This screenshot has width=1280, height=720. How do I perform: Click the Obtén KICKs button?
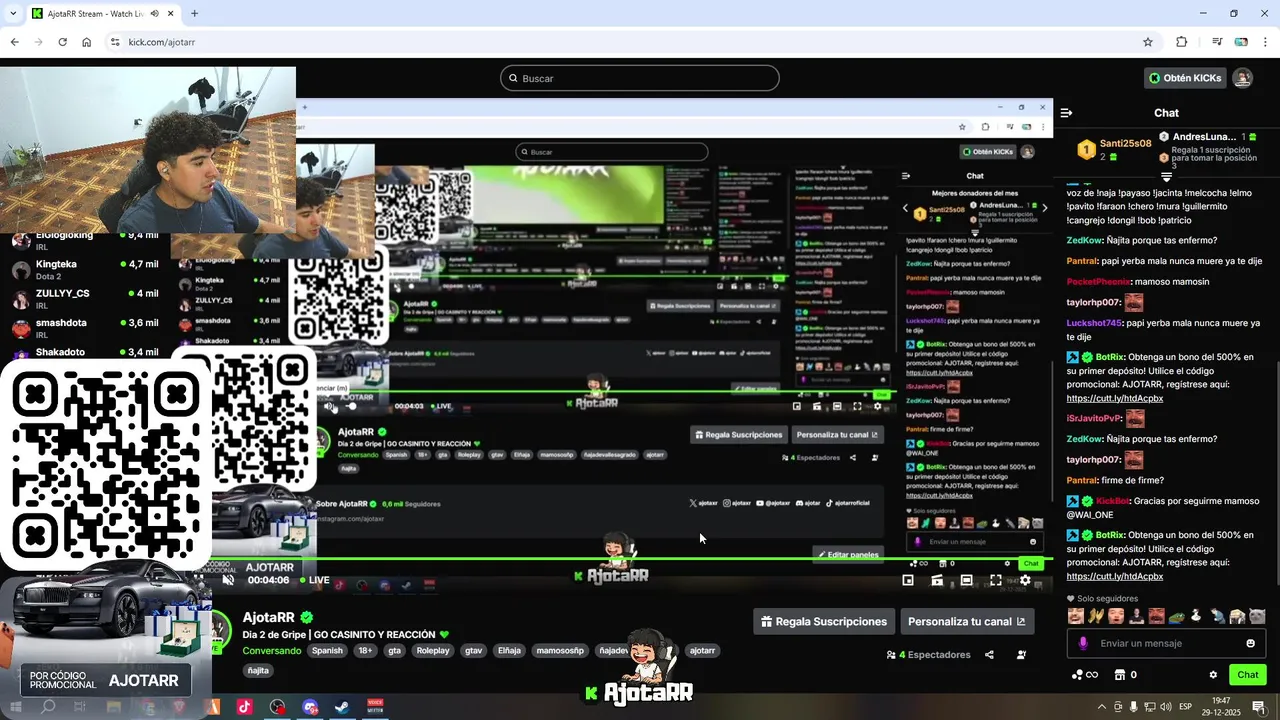[1185, 78]
